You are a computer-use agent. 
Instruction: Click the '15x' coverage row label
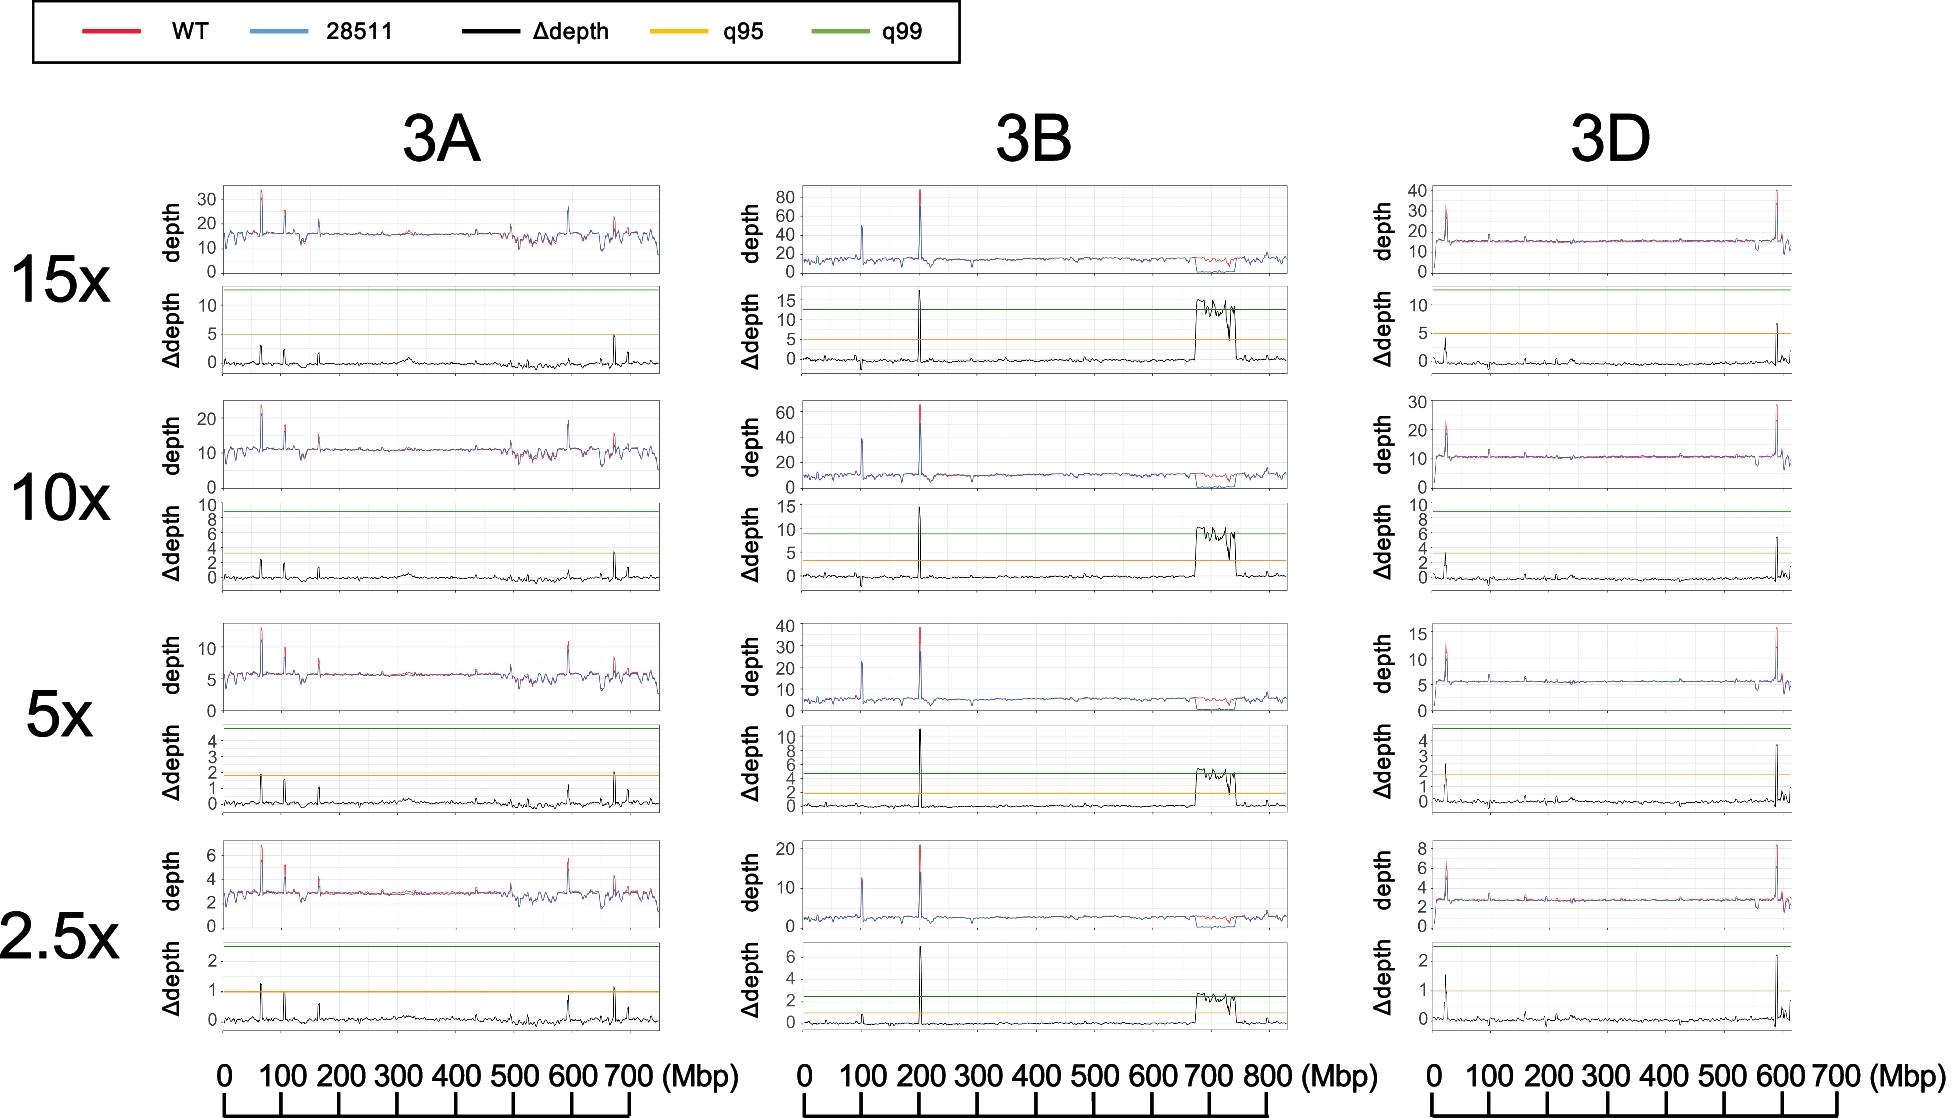[x=60, y=279]
